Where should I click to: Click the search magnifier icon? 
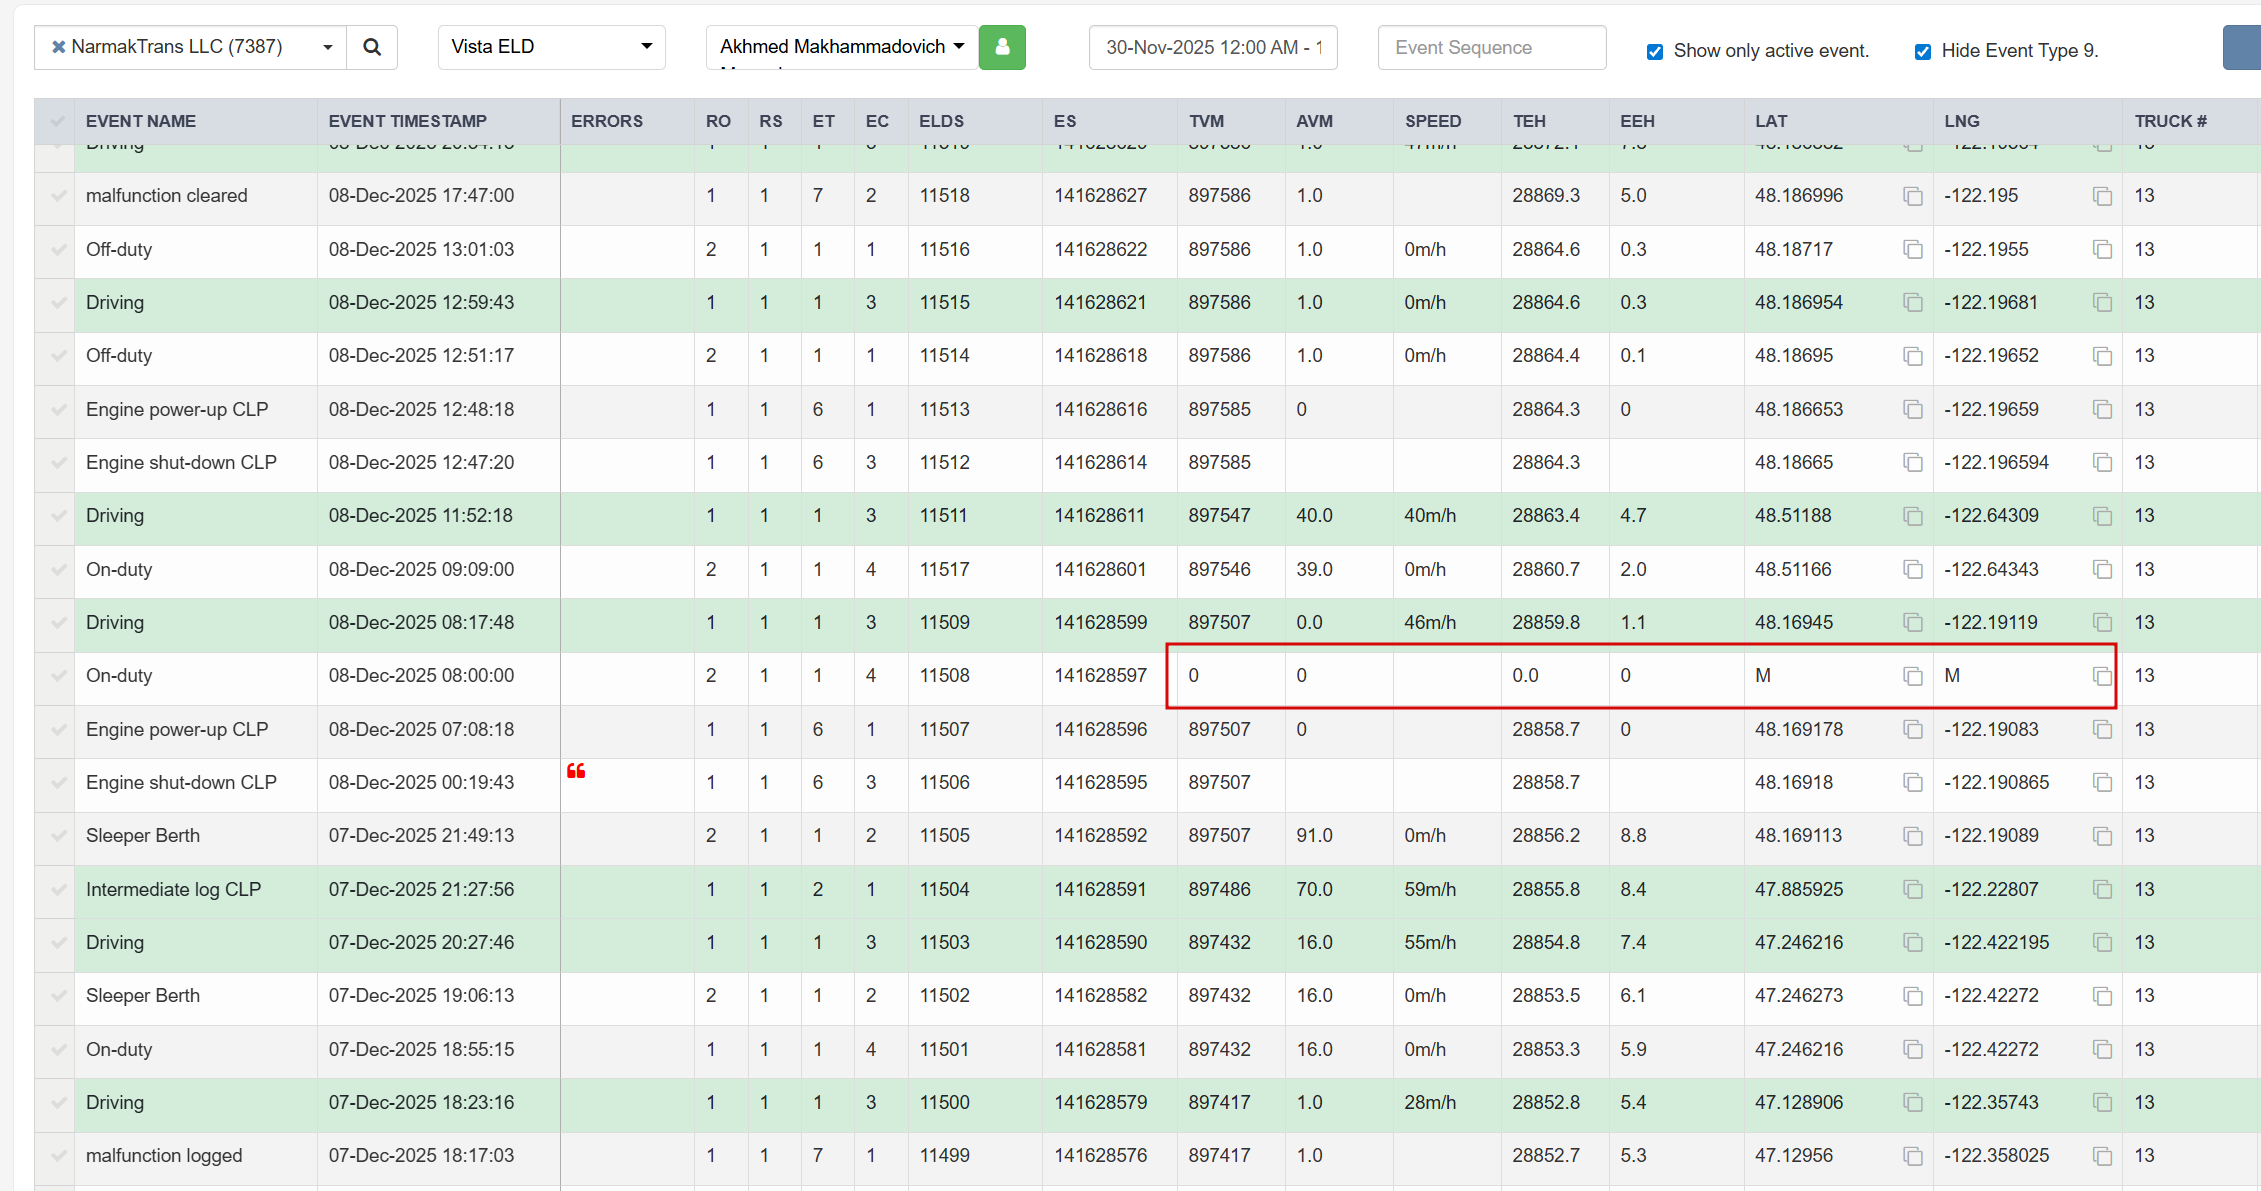click(x=372, y=47)
